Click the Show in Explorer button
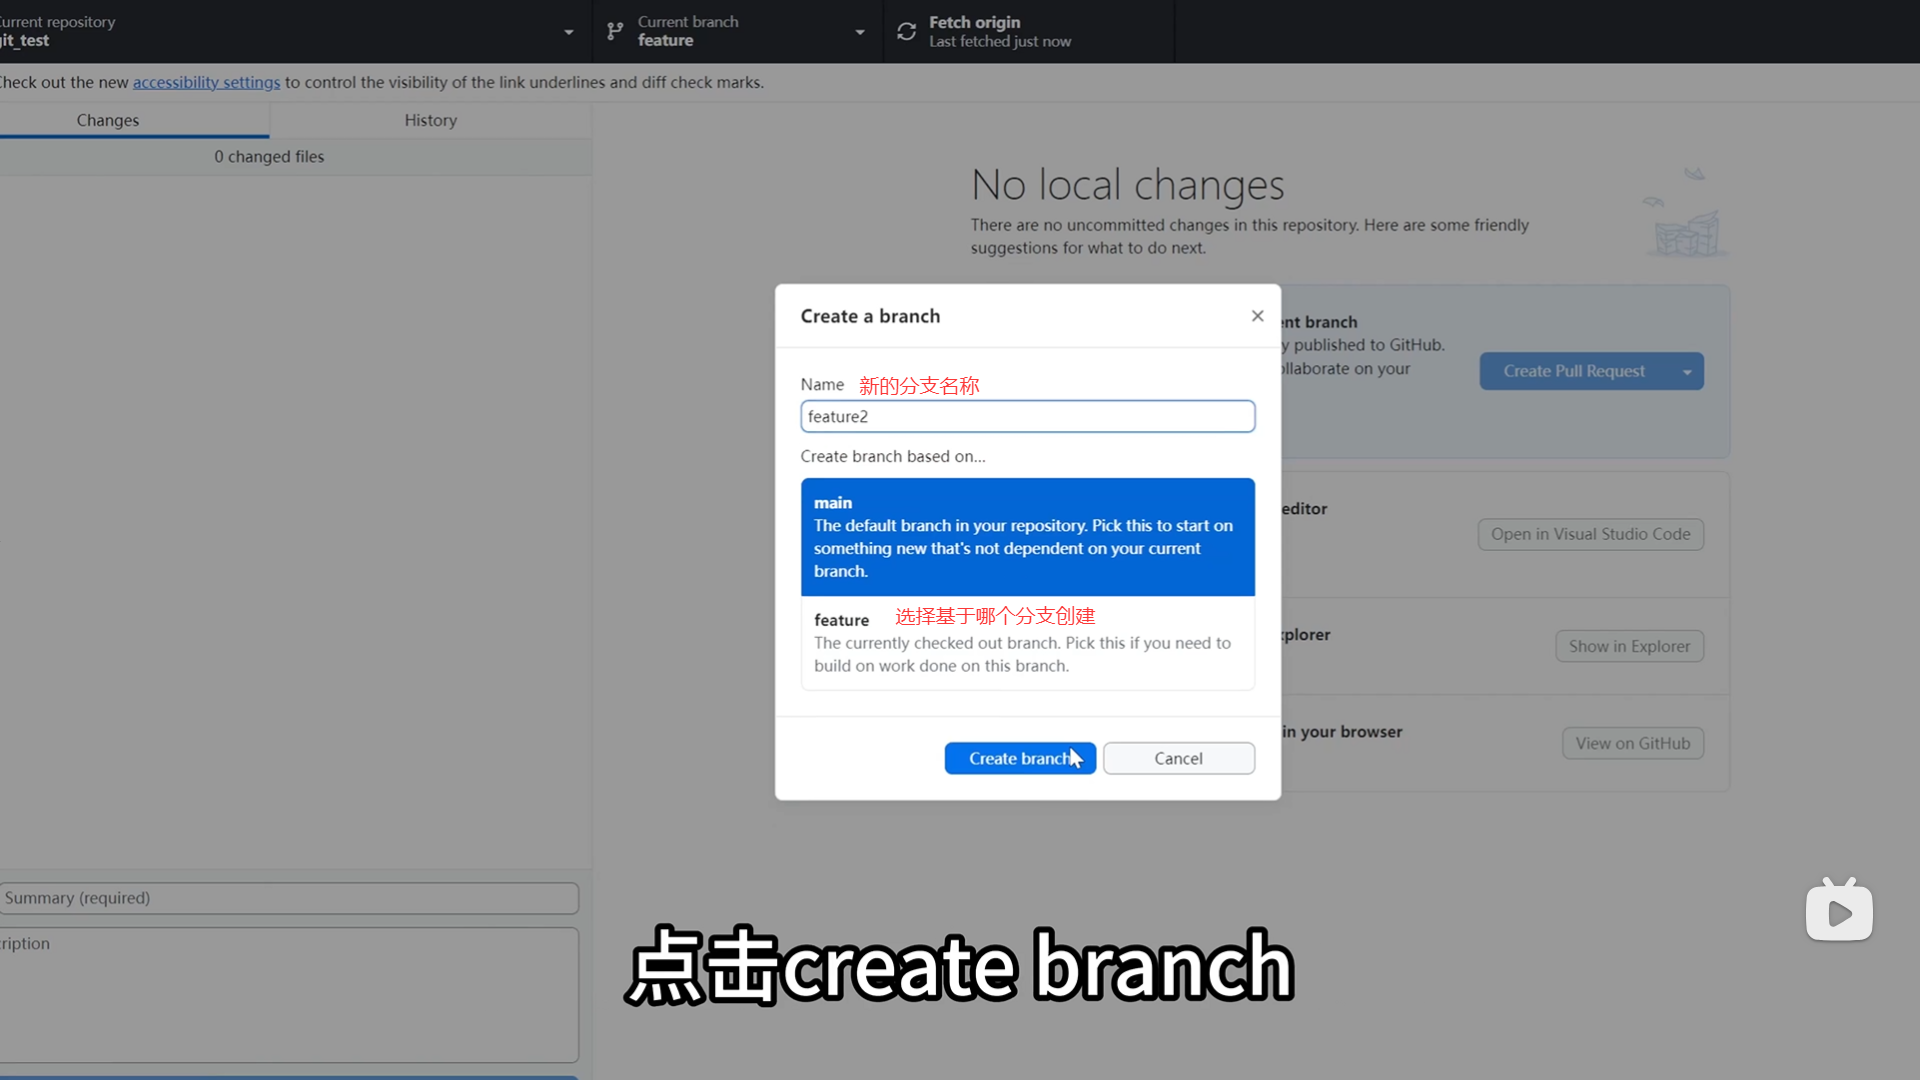The image size is (1920, 1080). coord(1629,646)
